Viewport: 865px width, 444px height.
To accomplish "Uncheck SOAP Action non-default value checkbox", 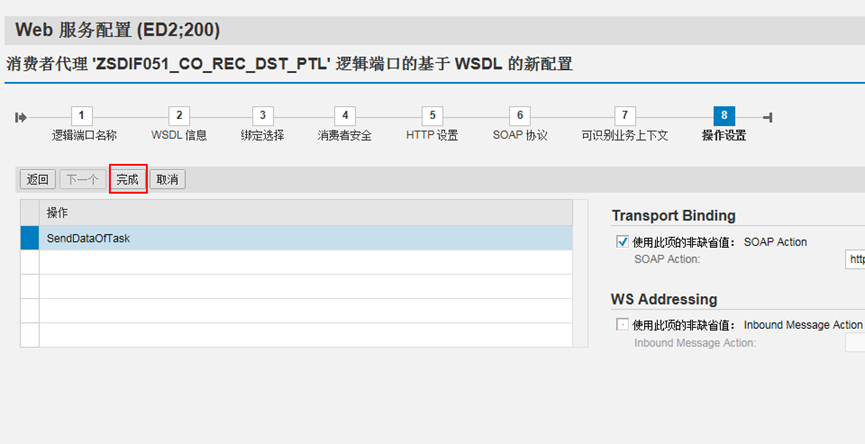I will click(622, 242).
